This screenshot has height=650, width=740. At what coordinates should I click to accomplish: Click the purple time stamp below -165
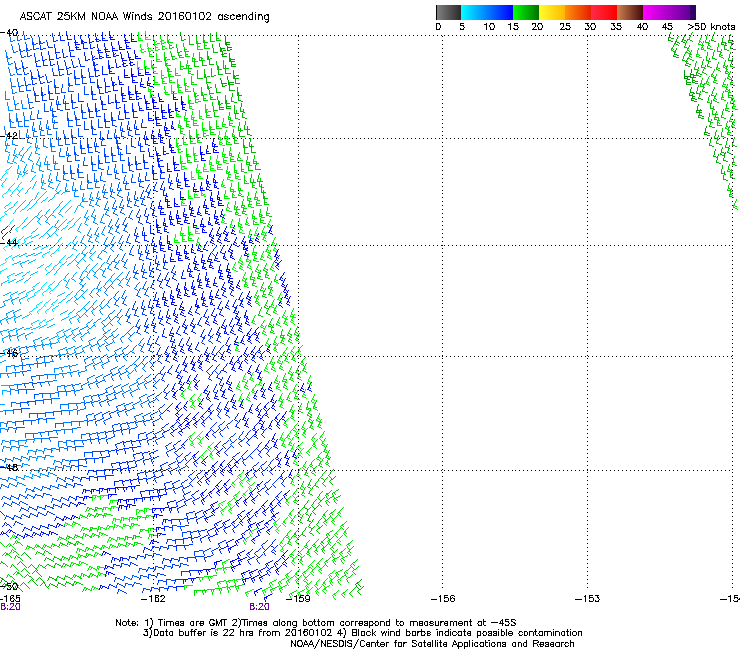pyautogui.click(x=10, y=607)
